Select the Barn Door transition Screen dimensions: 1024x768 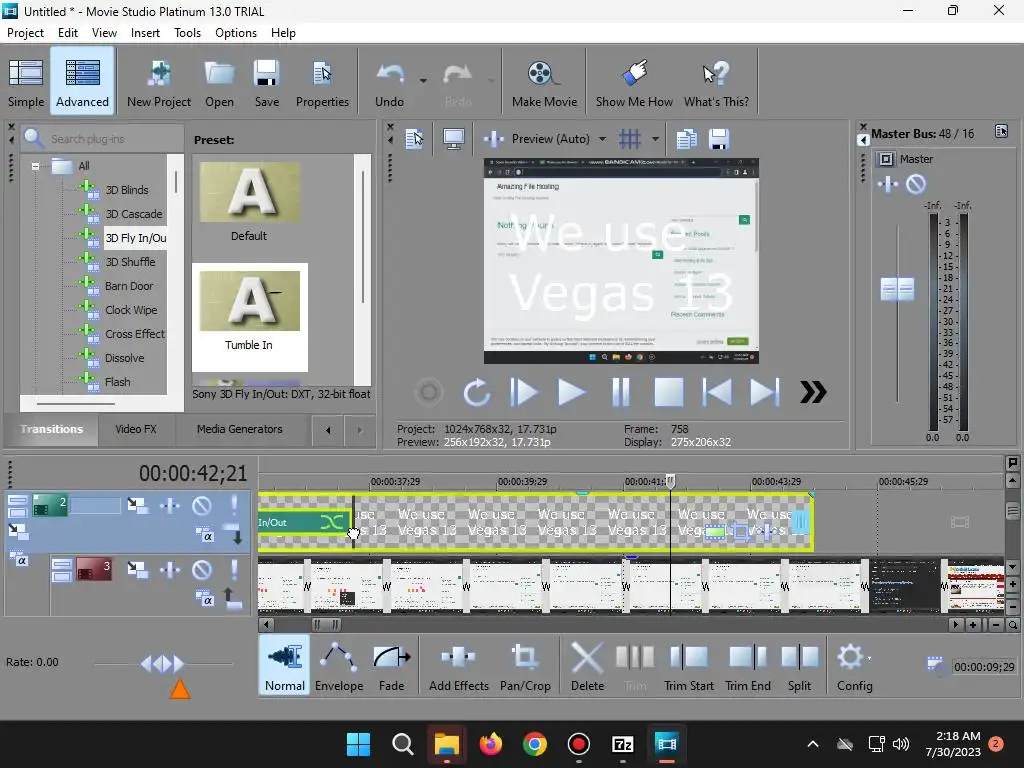[x=129, y=286]
